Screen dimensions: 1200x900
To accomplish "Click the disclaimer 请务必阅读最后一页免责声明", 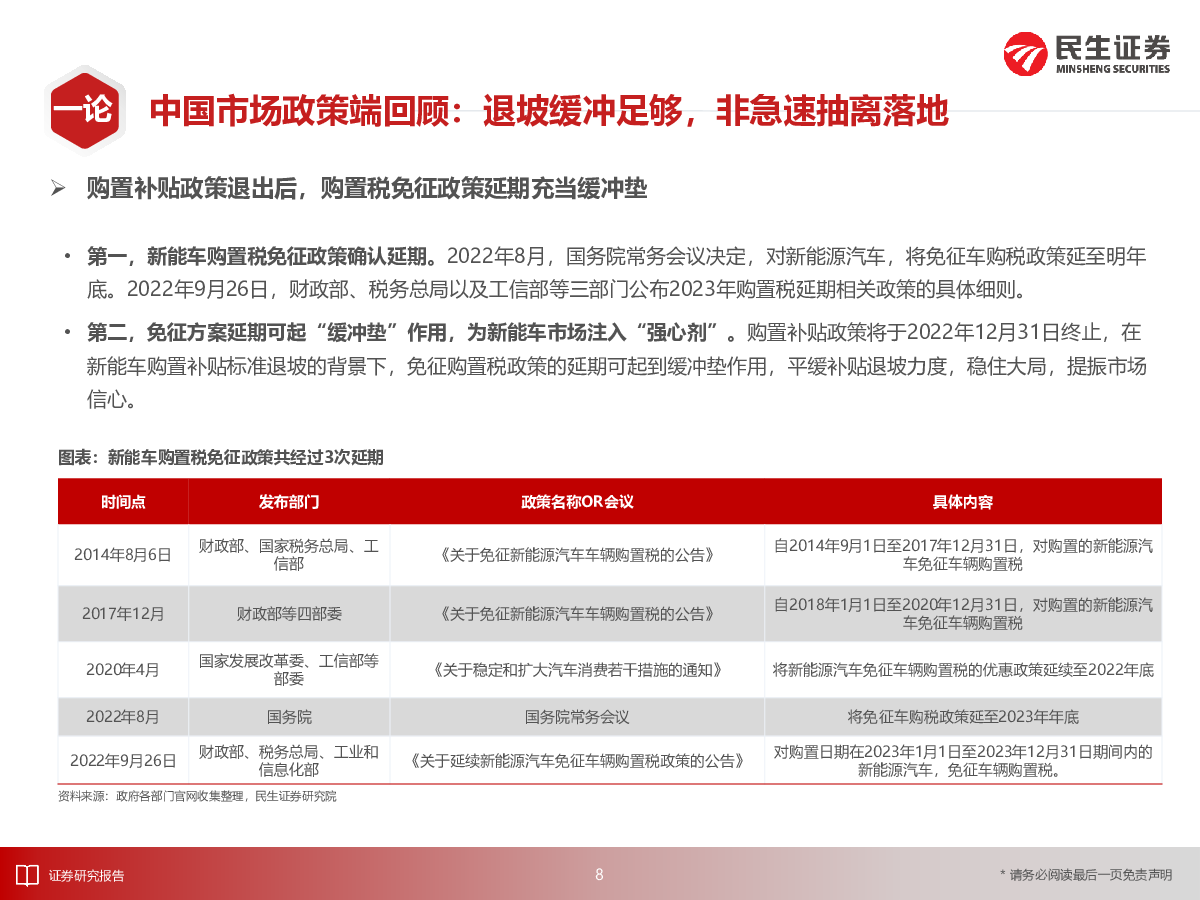I will pos(1086,876).
